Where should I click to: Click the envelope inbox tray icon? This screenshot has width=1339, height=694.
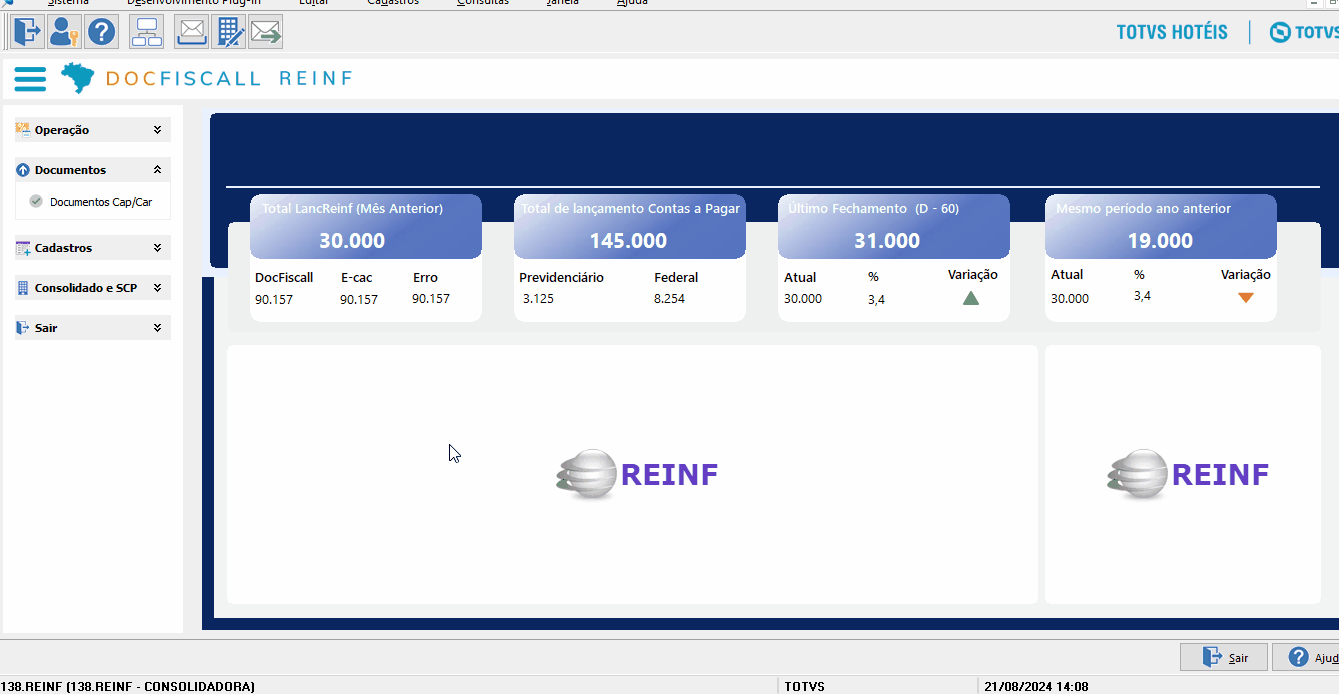point(191,32)
